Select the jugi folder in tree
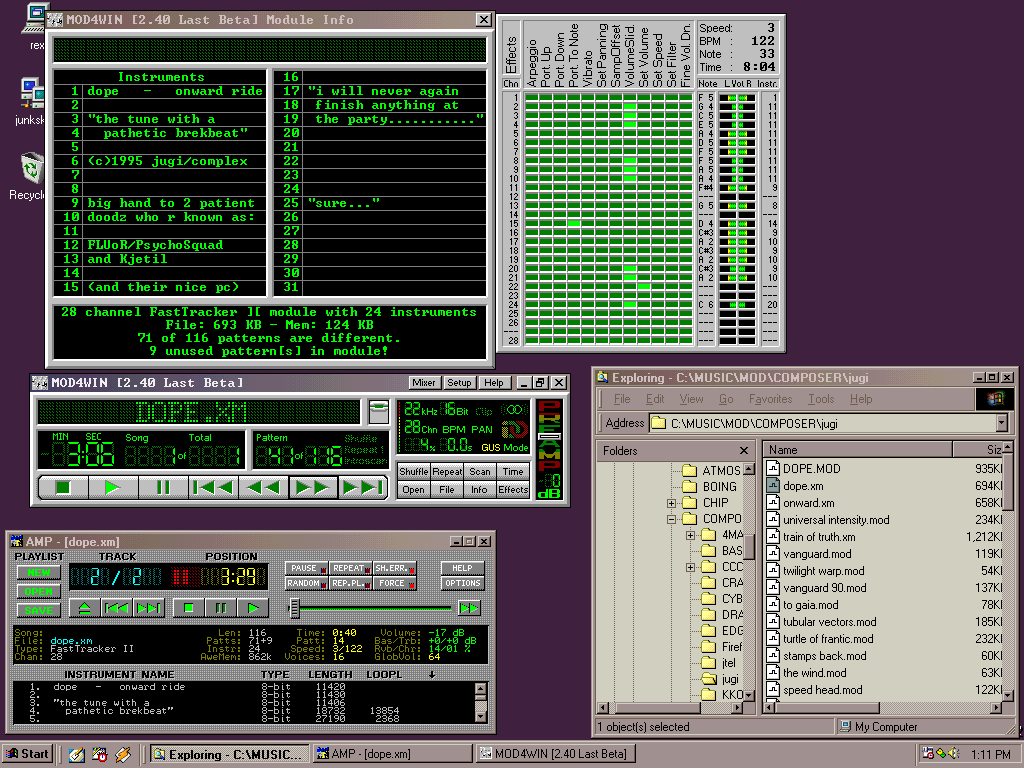Image resolution: width=1024 pixels, height=768 pixels. [730, 679]
